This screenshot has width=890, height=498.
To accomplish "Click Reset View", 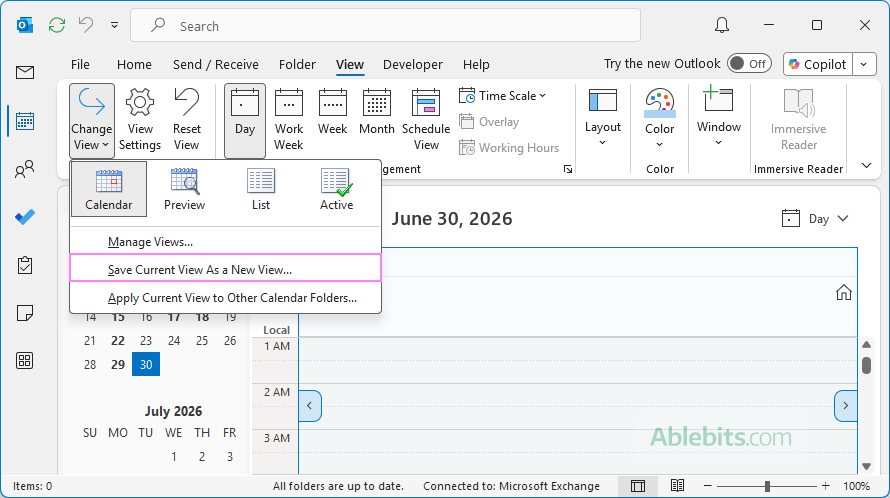I will click(x=186, y=120).
